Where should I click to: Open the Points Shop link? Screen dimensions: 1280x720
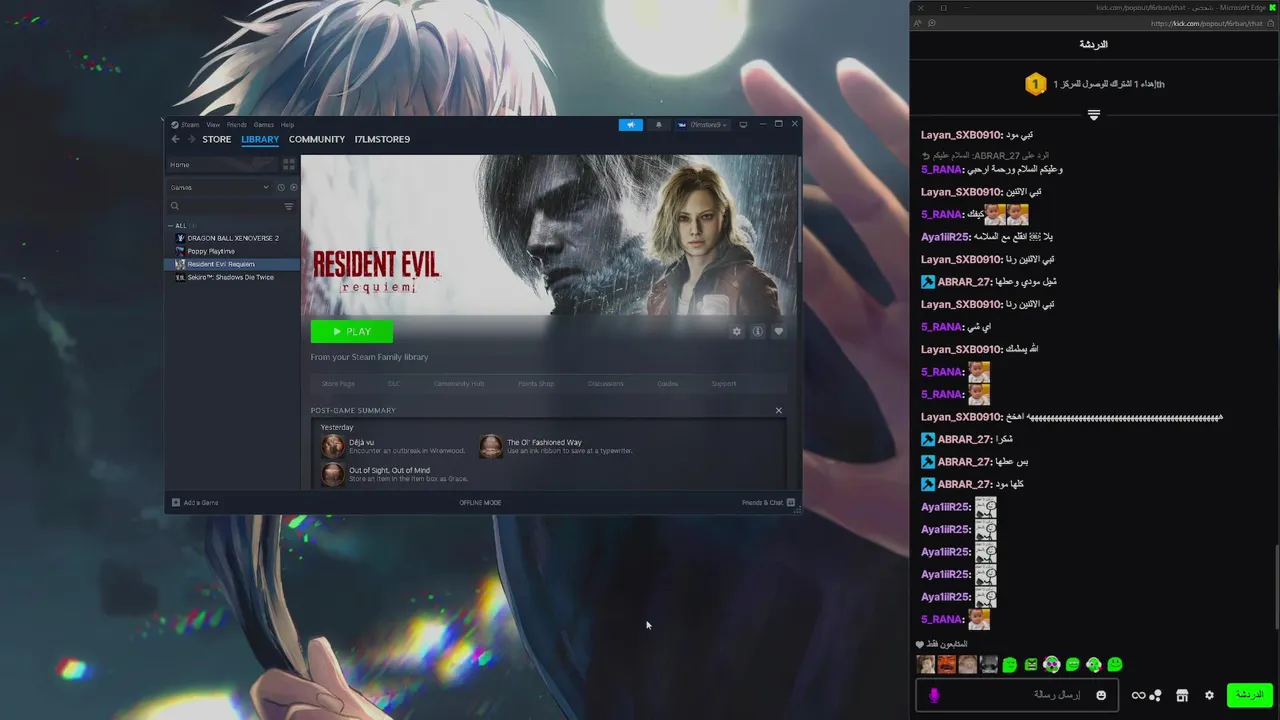click(x=536, y=384)
